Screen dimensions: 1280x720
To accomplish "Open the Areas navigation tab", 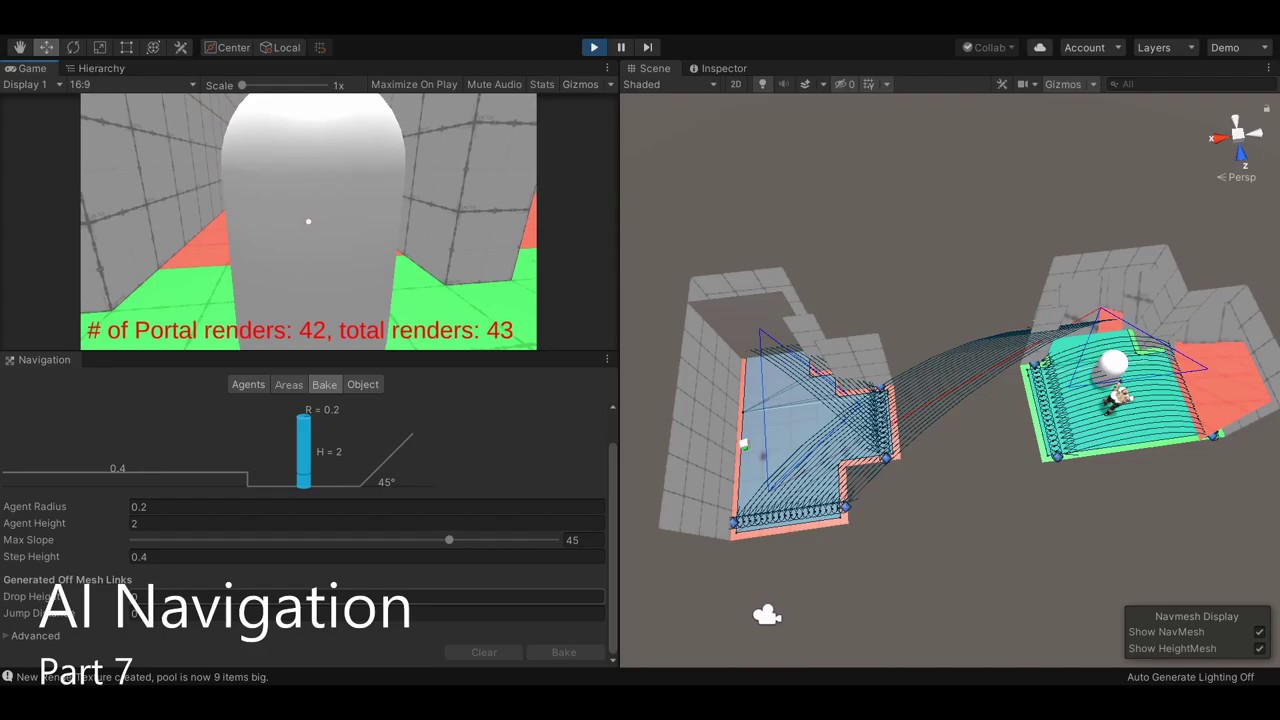I will [x=288, y=384].
